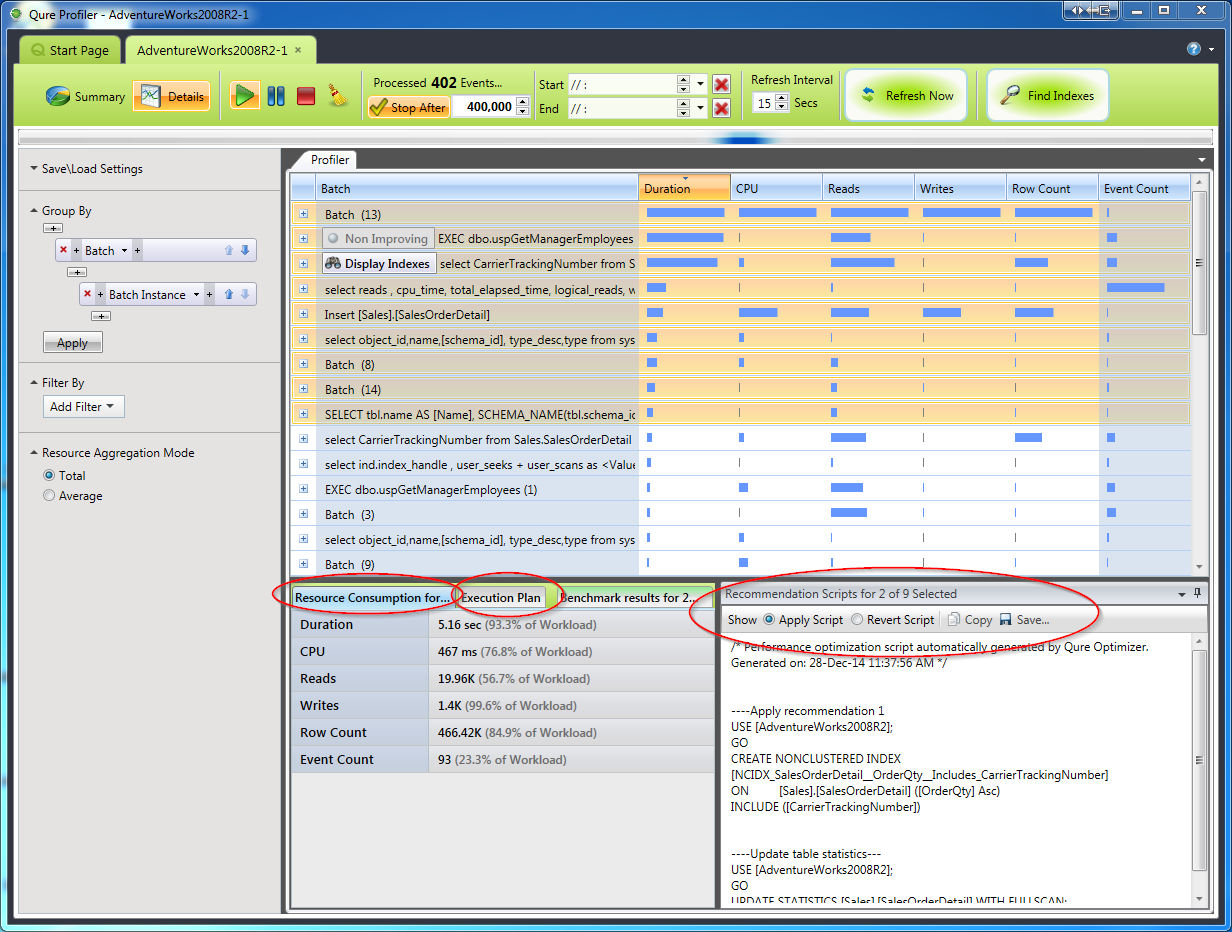Collapse the Resource Aggregation Mode section
The width and height of the screenshot is (1232, 932).
(x=34, y=453)
